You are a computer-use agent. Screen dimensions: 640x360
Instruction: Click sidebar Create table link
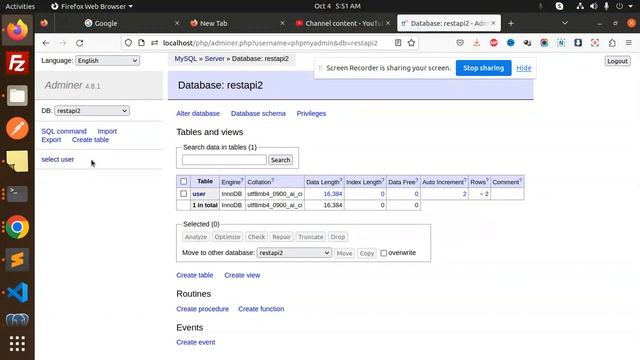point(90,140)
